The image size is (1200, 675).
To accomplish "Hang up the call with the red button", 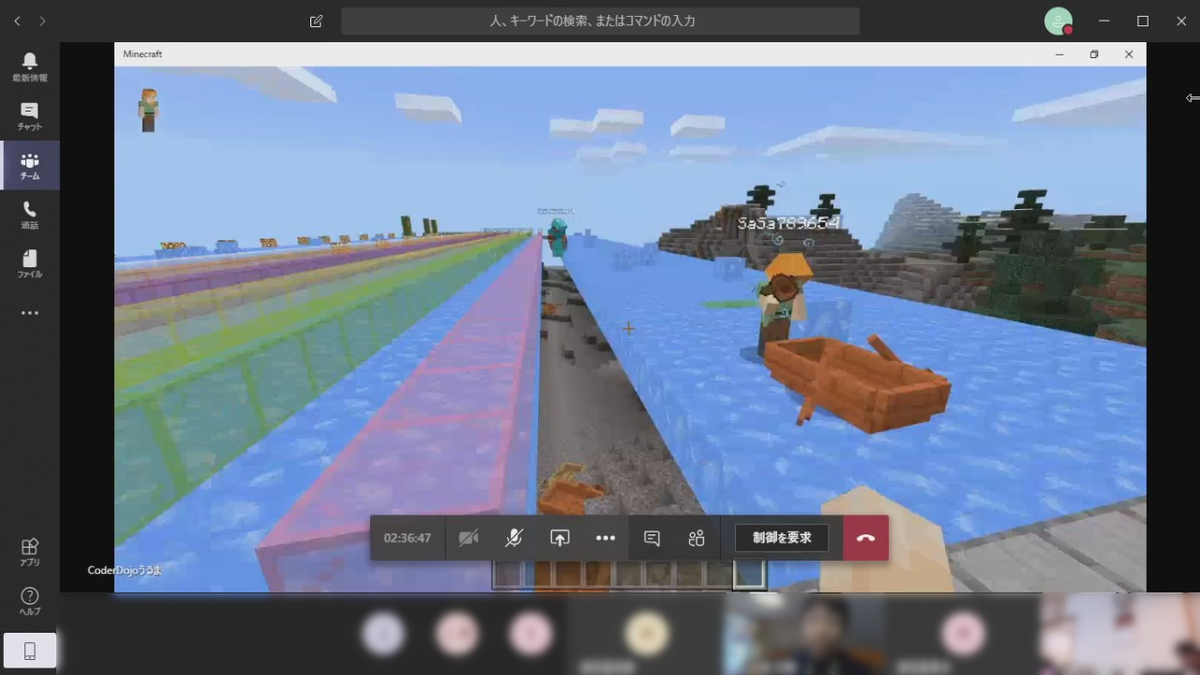I will point(866,538).
